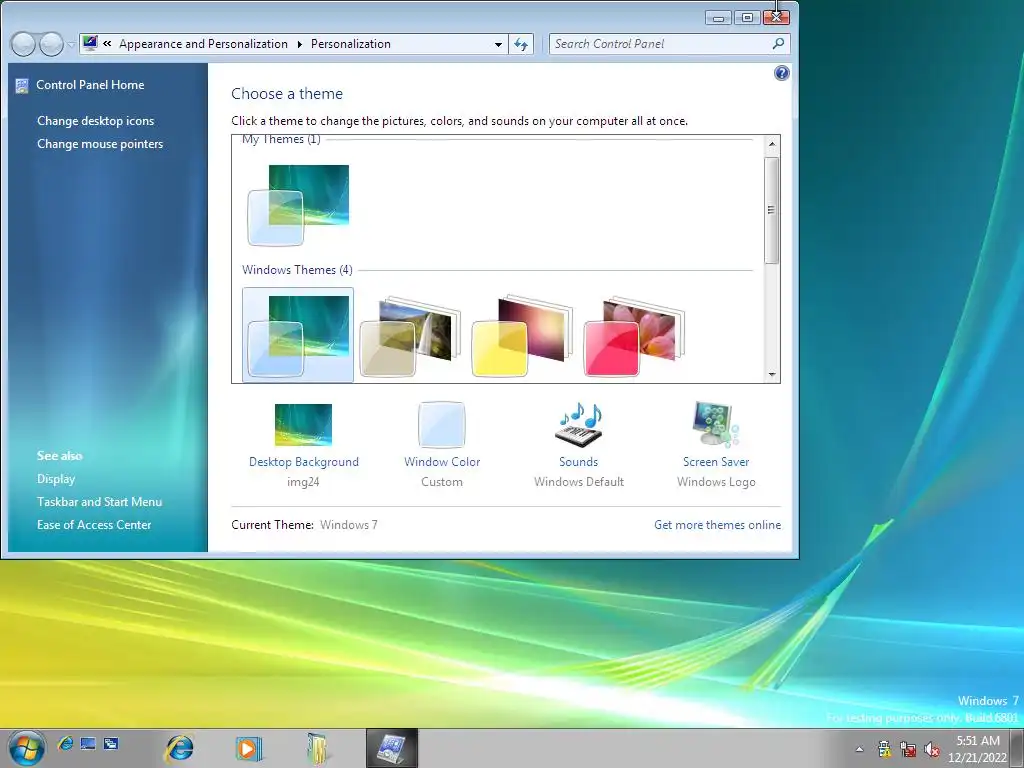Viewport: 1024px width, 768px height.
Task: Click Get more themes online link
Action: click(x=717, y=524)
